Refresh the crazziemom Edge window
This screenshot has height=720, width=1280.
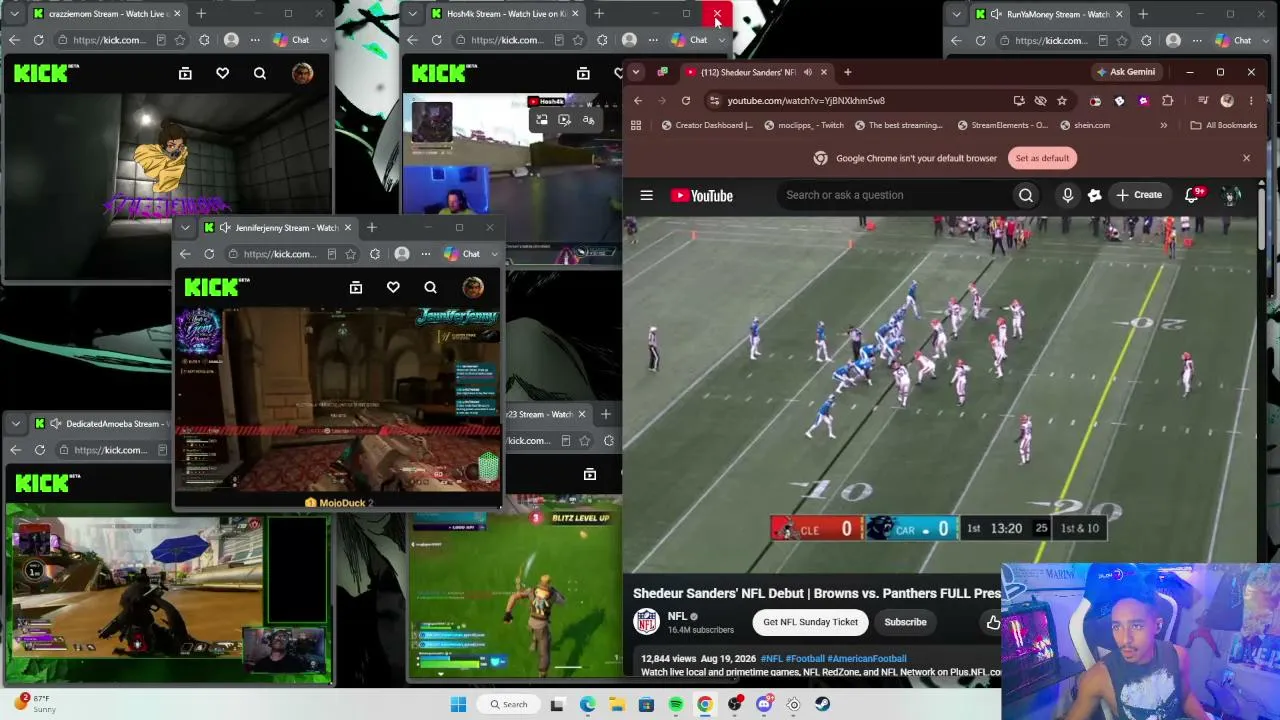[x=39, y=40]
